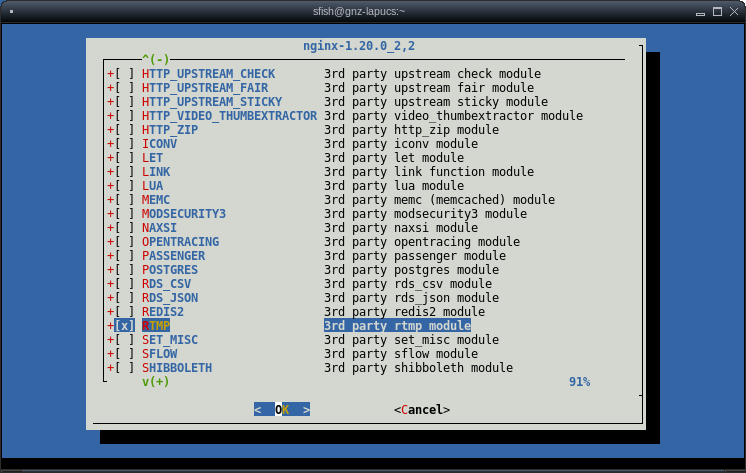
Task: Toggle HTTP_VIDEO_THUMBEXTRACTOR checkbox
Action: click(x=124, y=116)
